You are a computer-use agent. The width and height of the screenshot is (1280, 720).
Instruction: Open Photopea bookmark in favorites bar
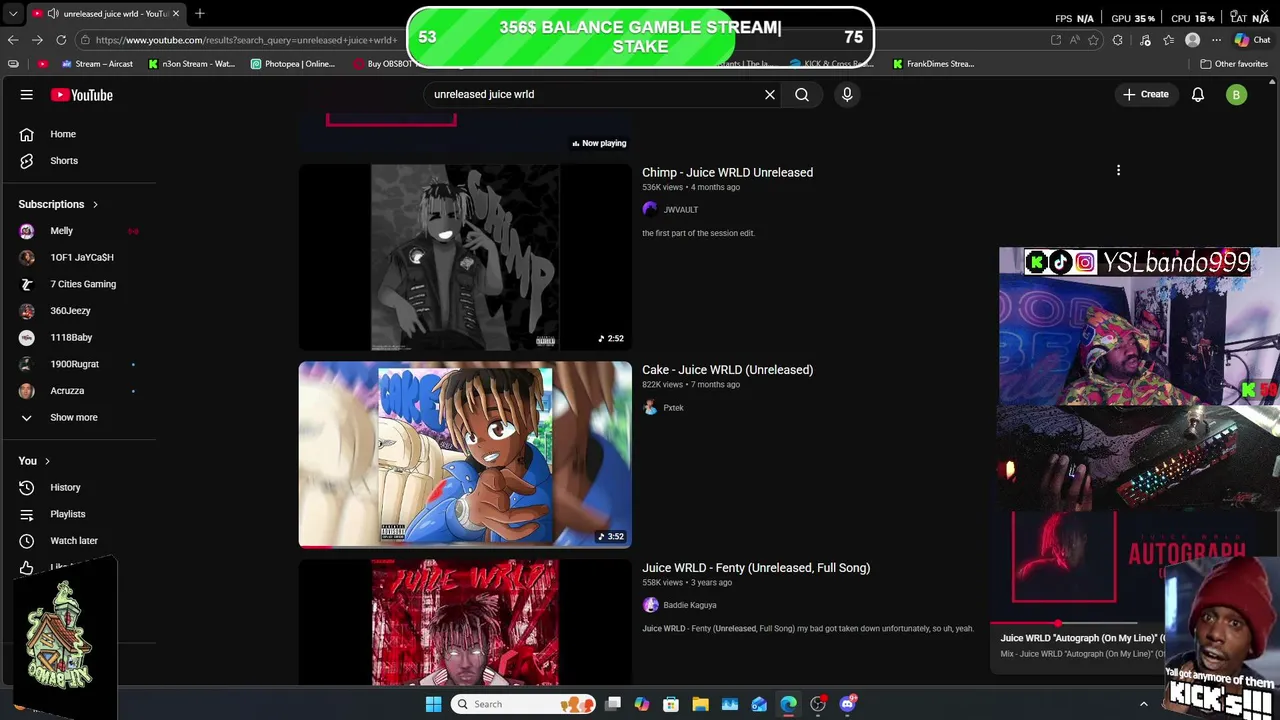293,64
